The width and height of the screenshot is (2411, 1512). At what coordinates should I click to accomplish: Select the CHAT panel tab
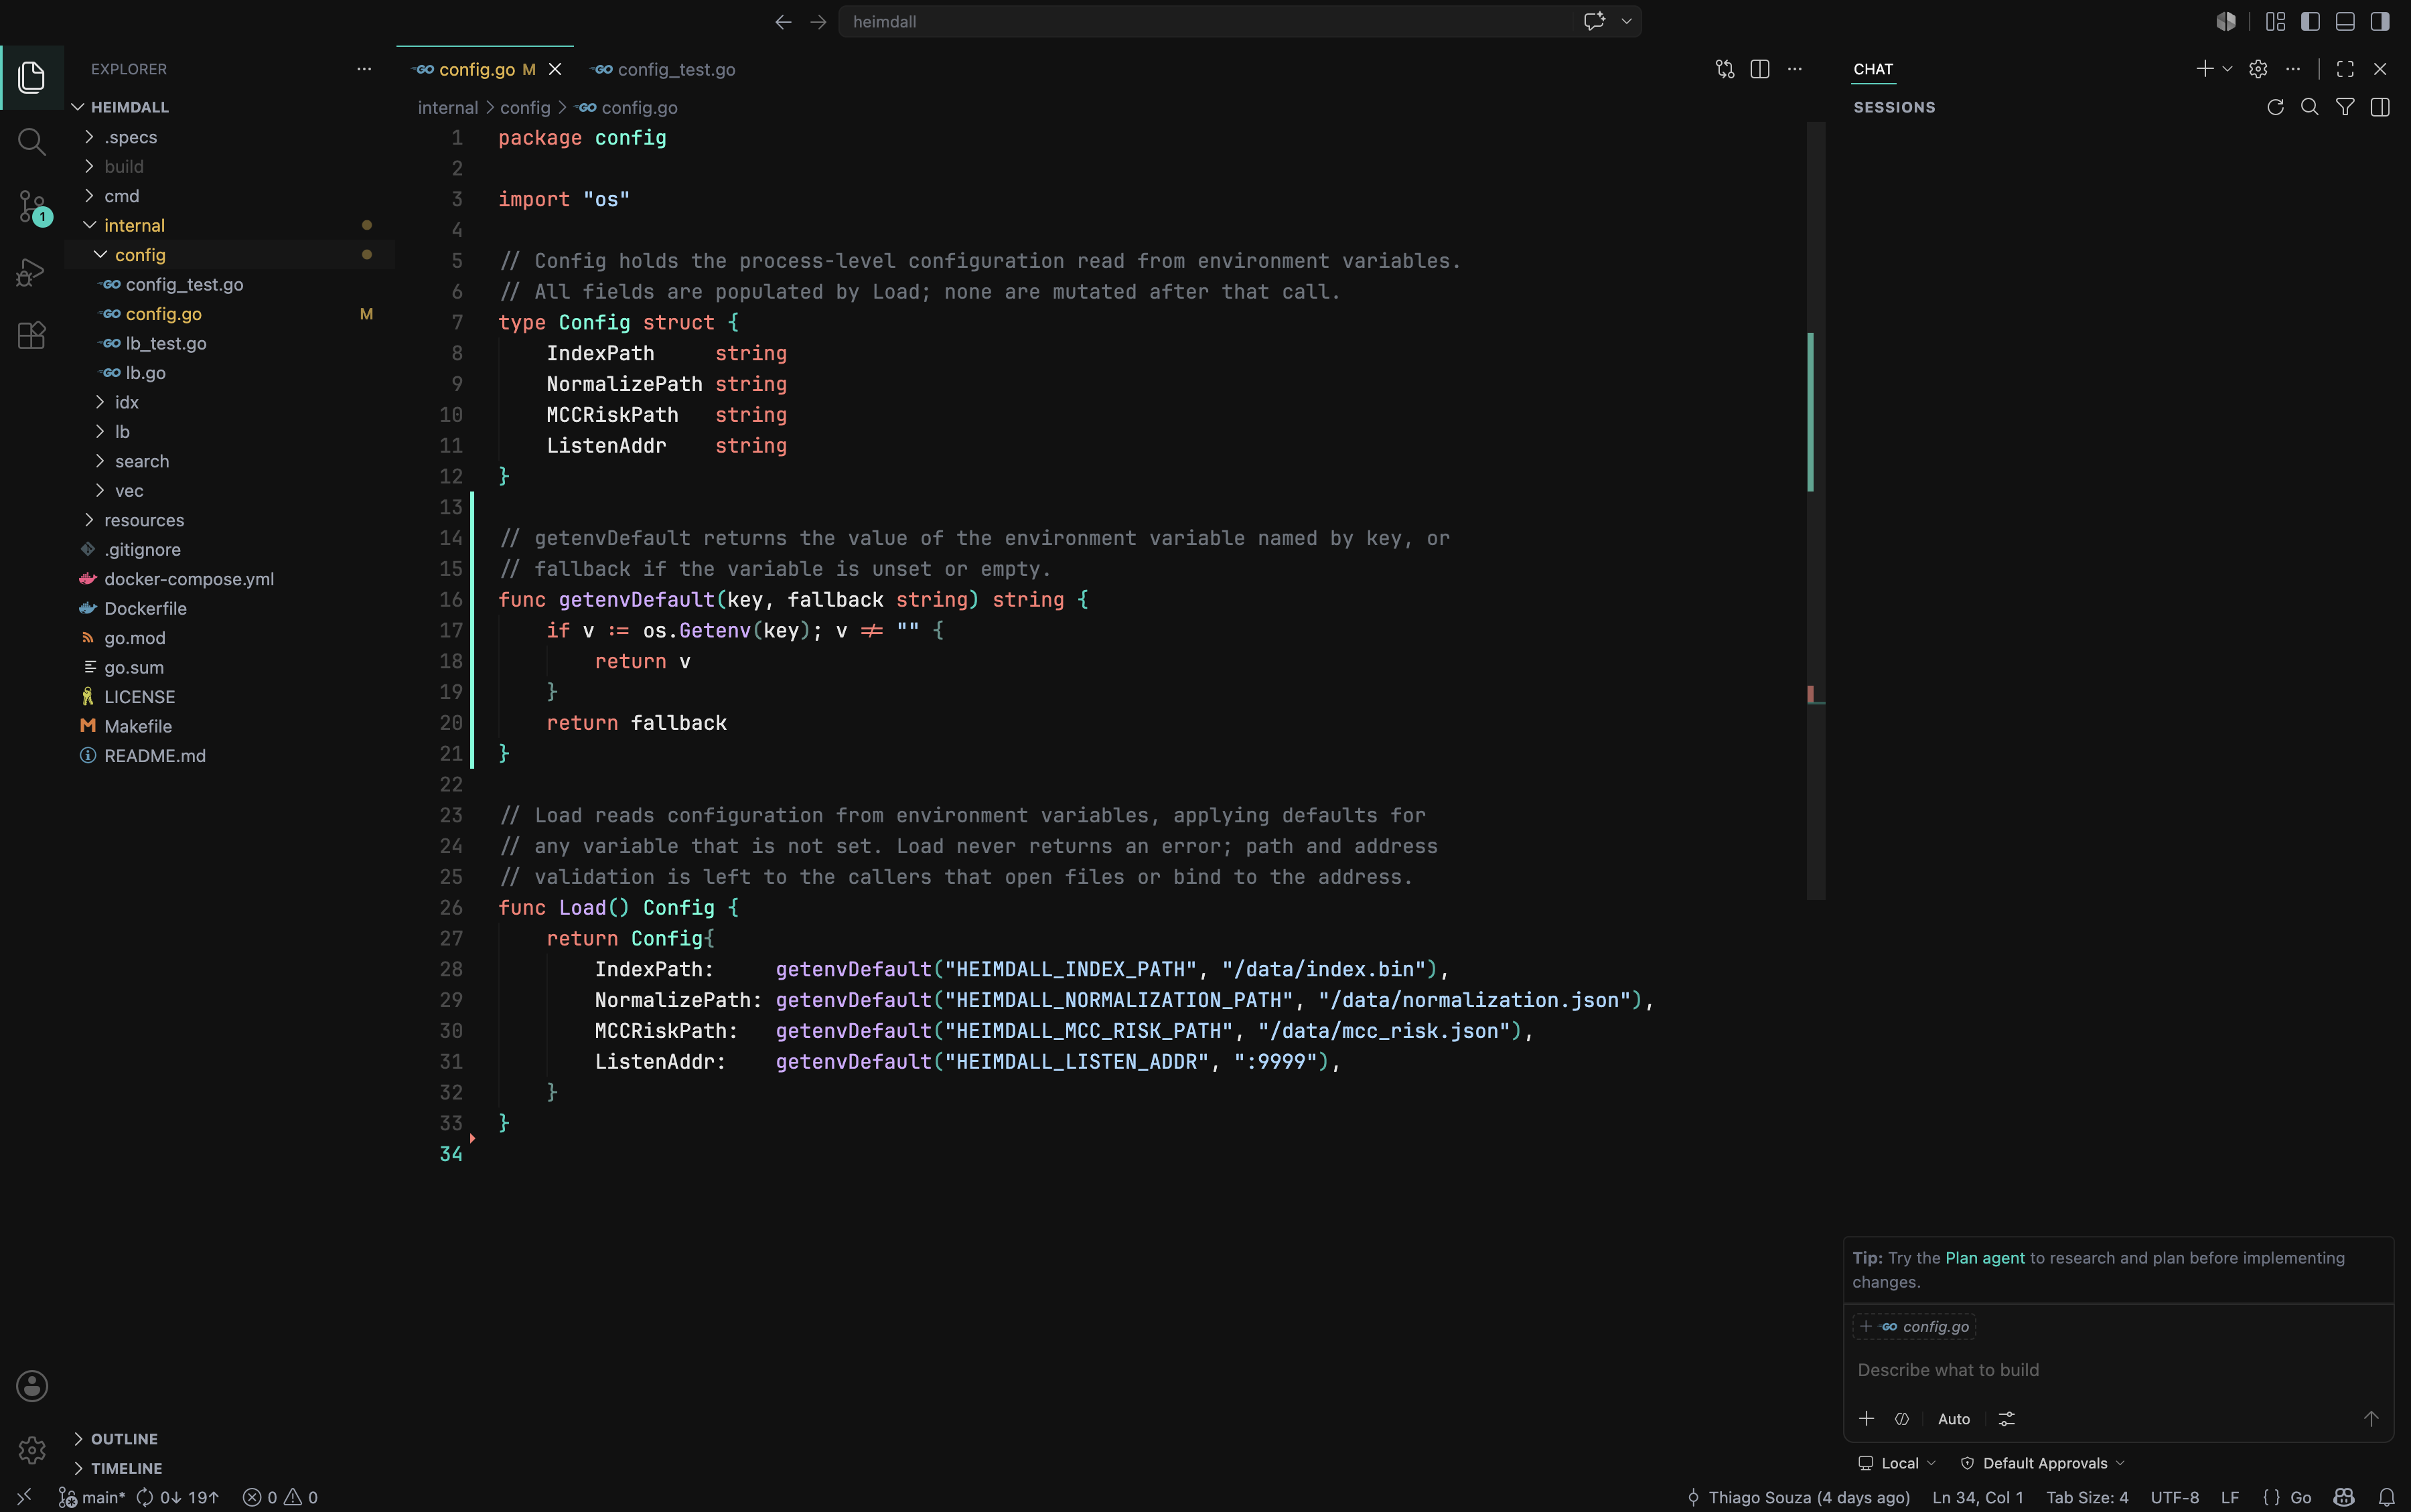(1873, 69)
